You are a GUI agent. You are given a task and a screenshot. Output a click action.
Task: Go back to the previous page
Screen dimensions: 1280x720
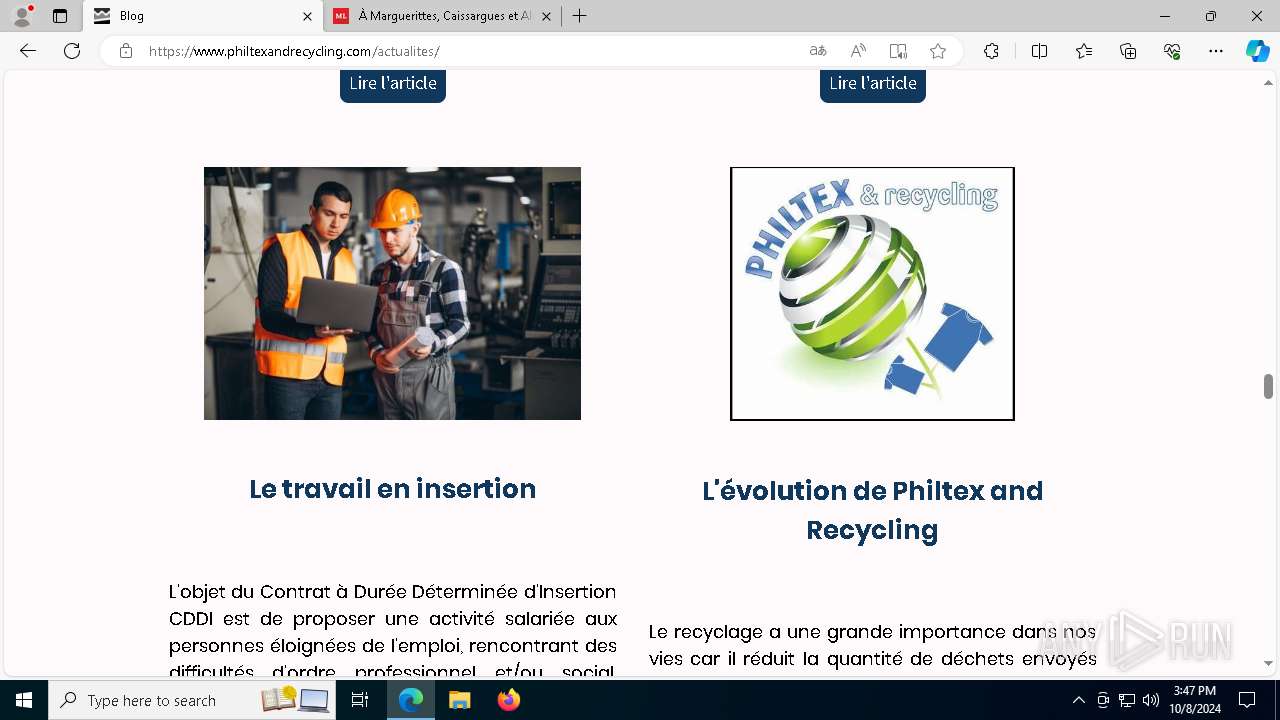pyautogui.click(x=28, y=51)
